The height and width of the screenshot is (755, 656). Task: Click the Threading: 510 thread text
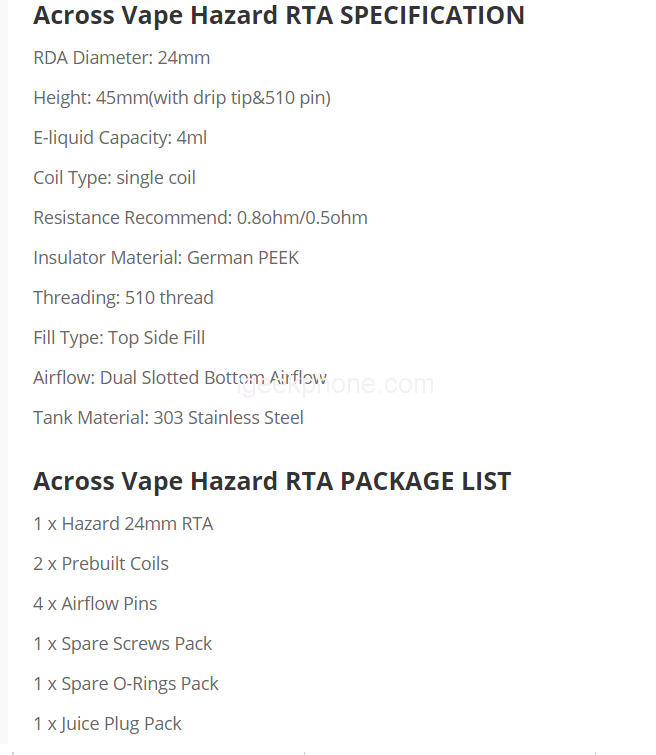[x=123, y=298]
